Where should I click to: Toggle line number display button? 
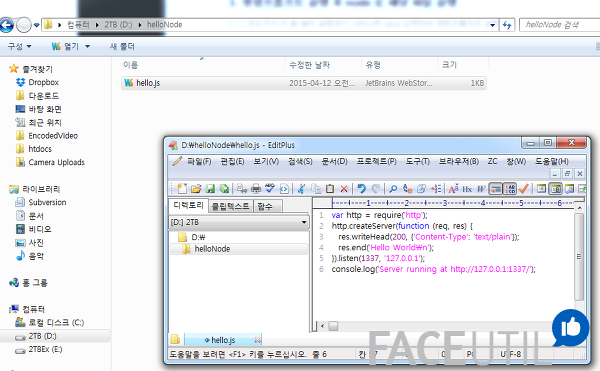pyautogui.click(x=510, y=189)
